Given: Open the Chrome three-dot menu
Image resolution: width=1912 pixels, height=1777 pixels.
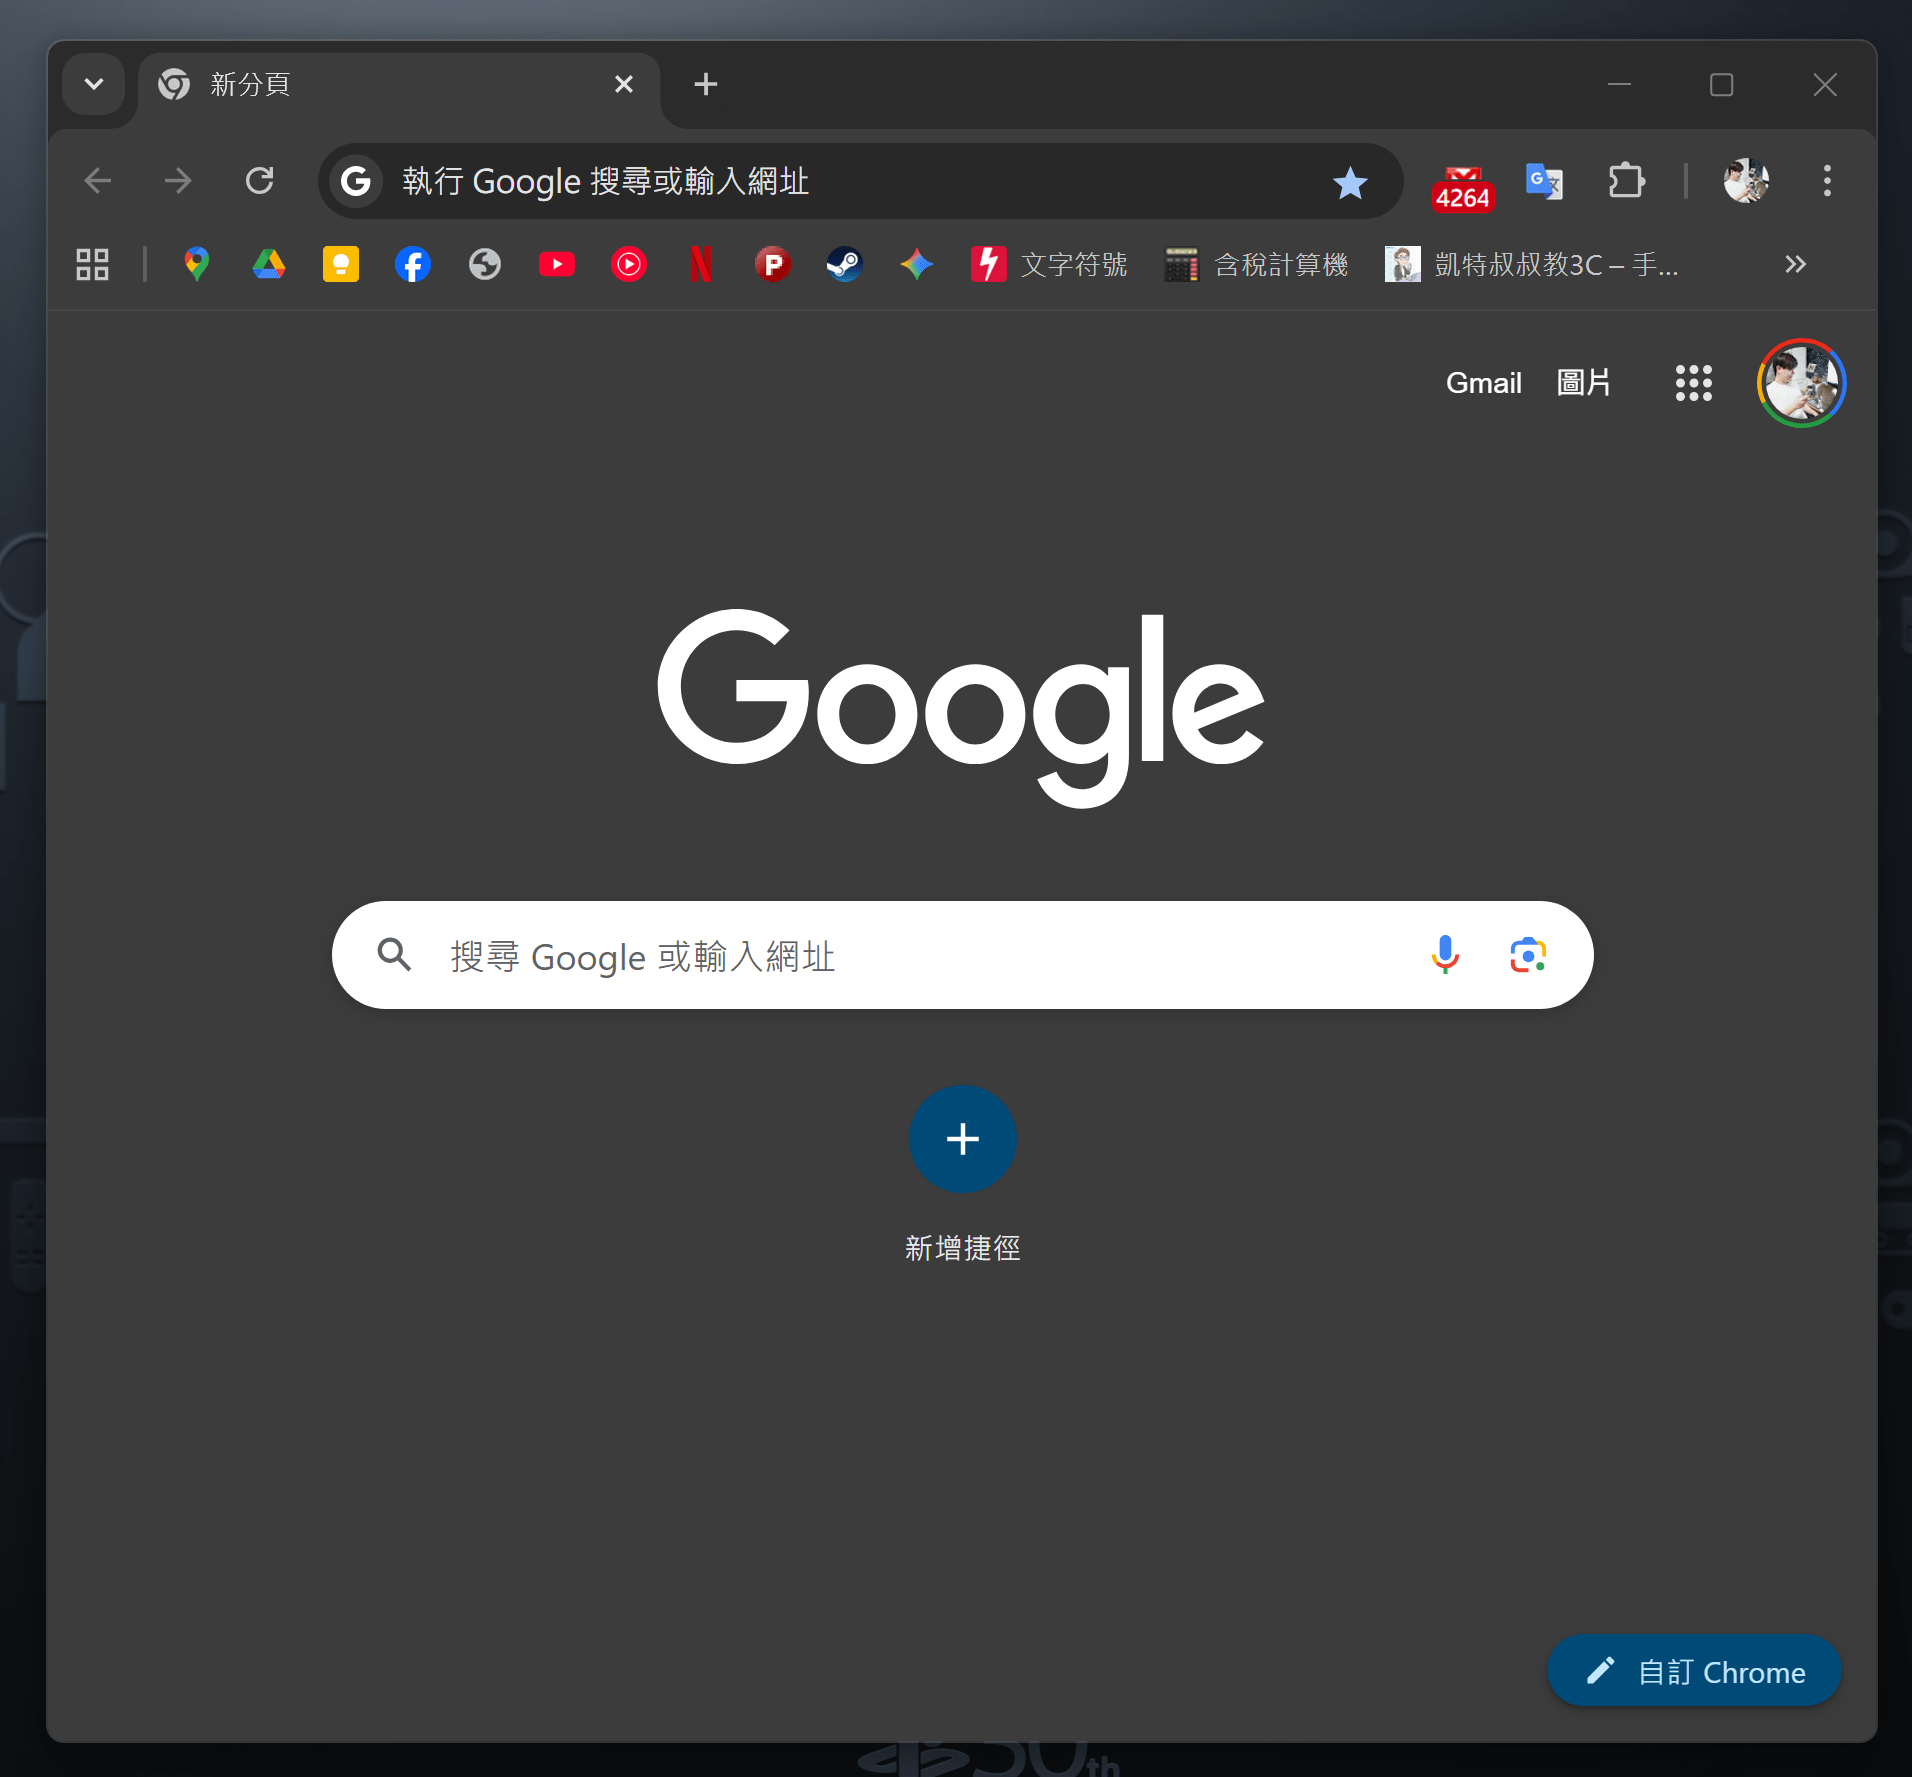Looking at the screenshot, I should click(x=1827, y=182).
